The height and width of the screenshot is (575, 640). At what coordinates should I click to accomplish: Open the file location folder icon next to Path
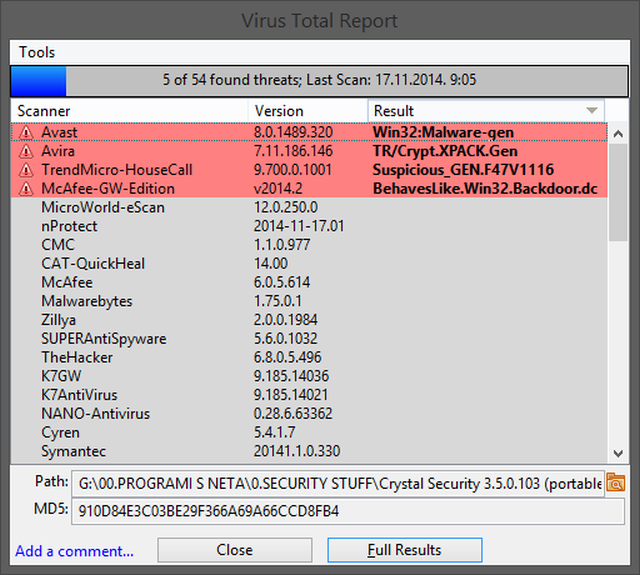[x=616, y=483]
